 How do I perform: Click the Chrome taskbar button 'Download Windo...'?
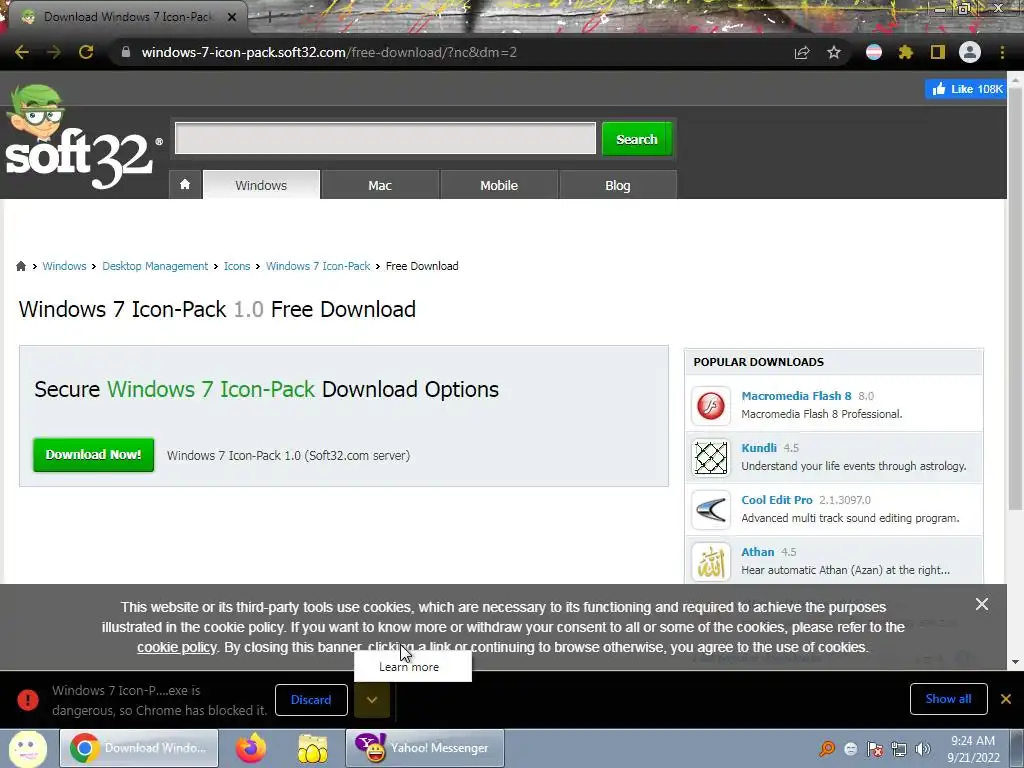pos(139,748)
